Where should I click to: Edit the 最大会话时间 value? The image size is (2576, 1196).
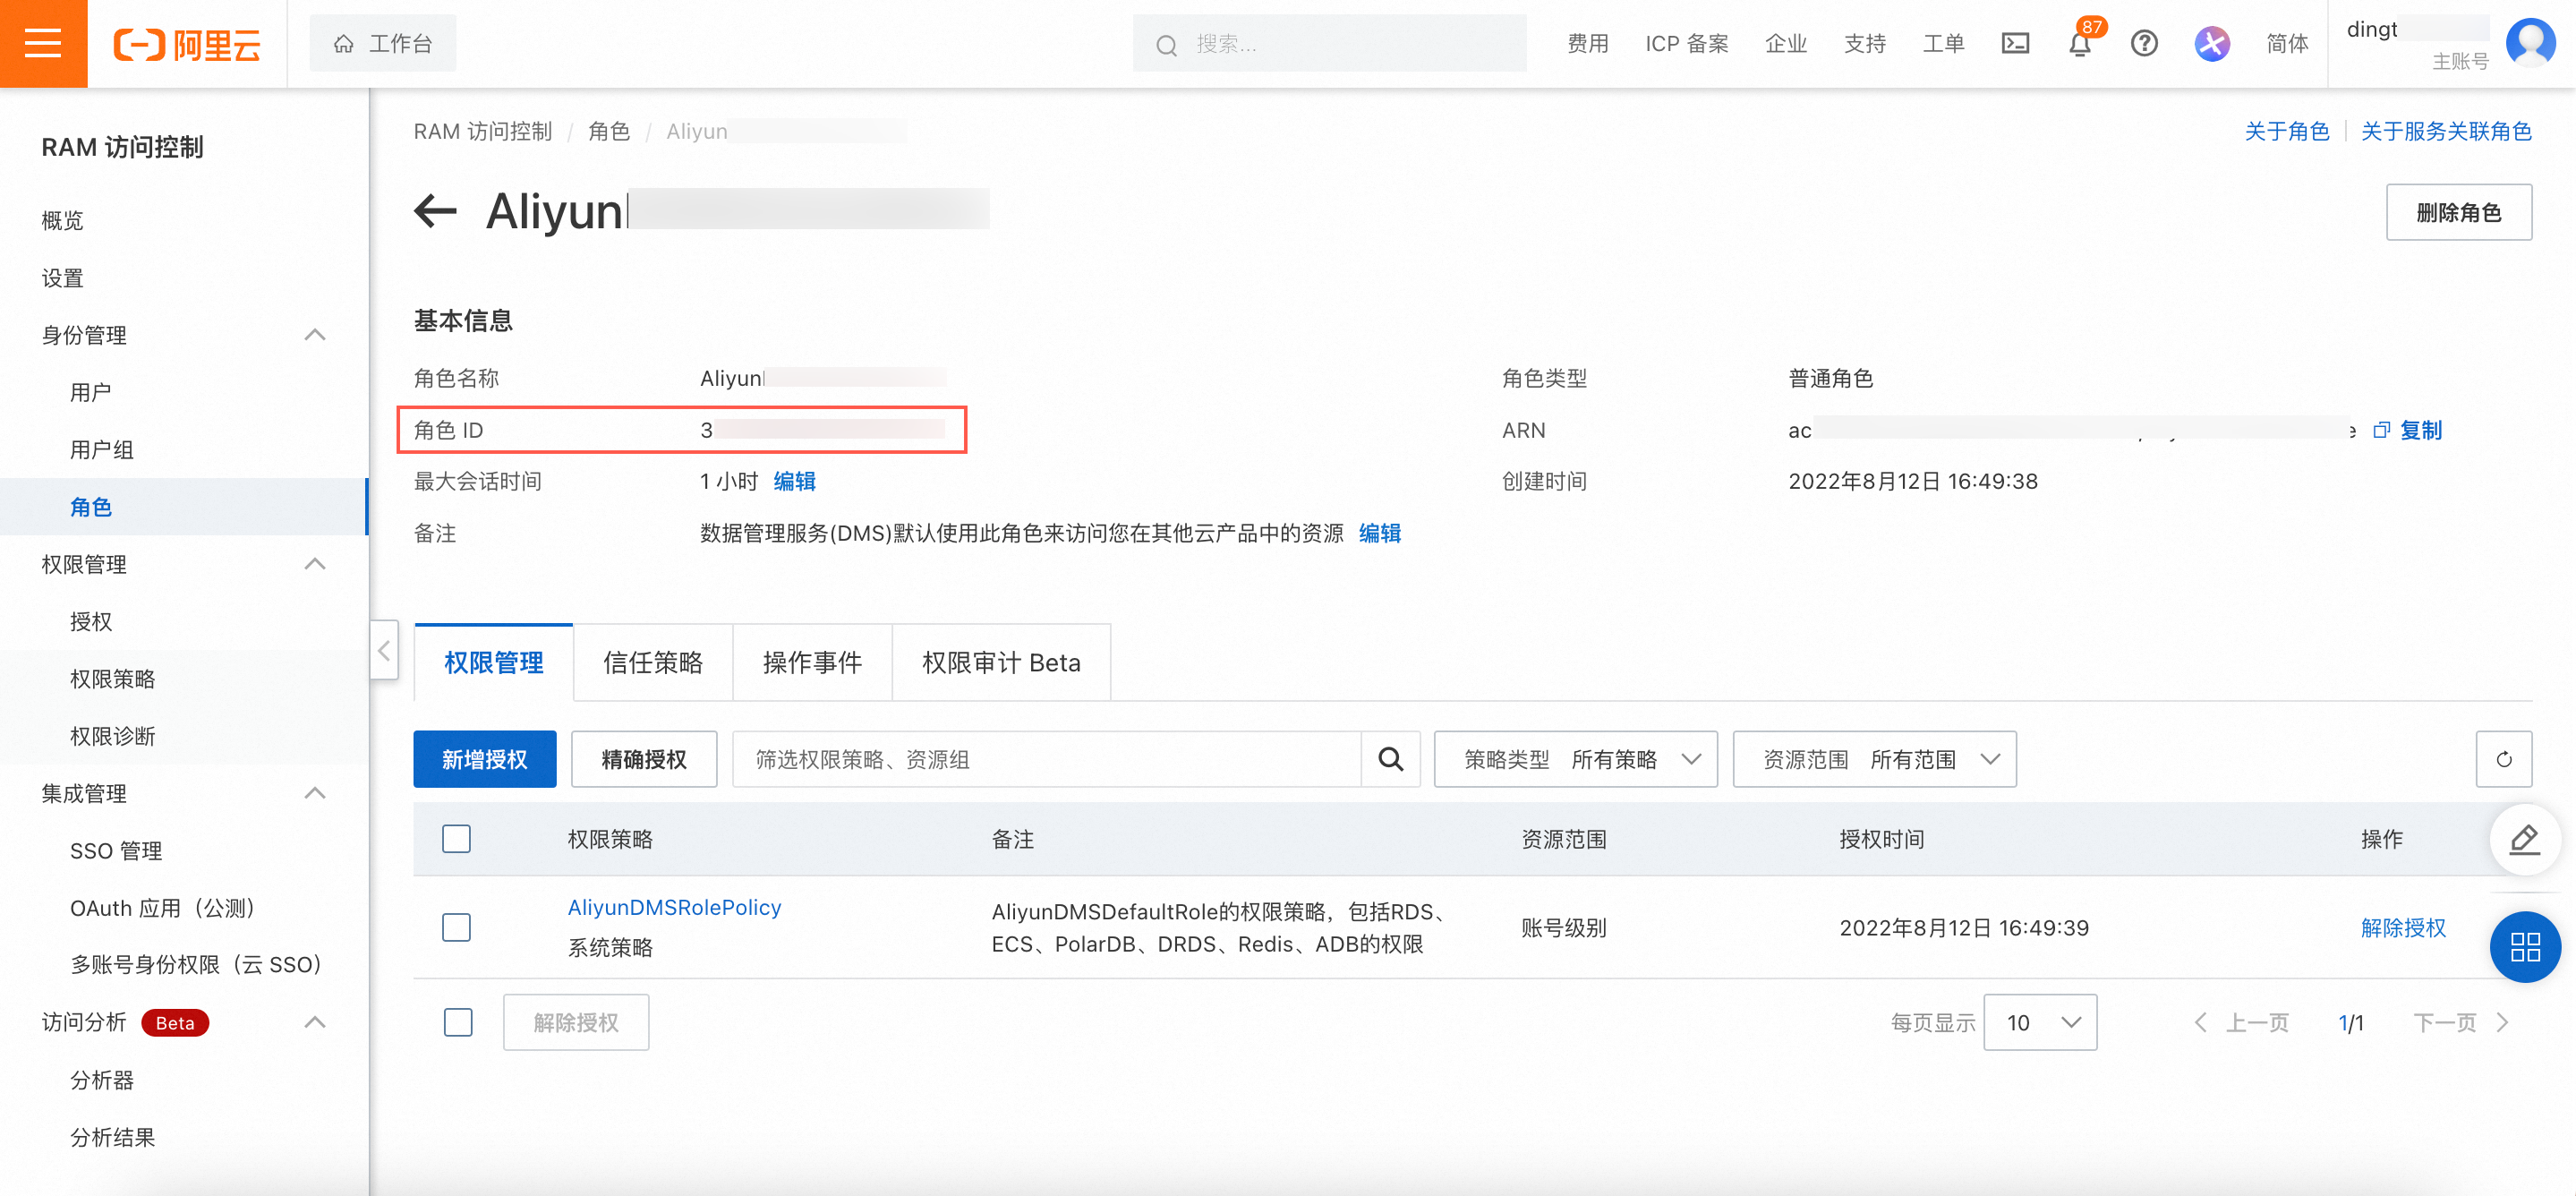[794, 481]
